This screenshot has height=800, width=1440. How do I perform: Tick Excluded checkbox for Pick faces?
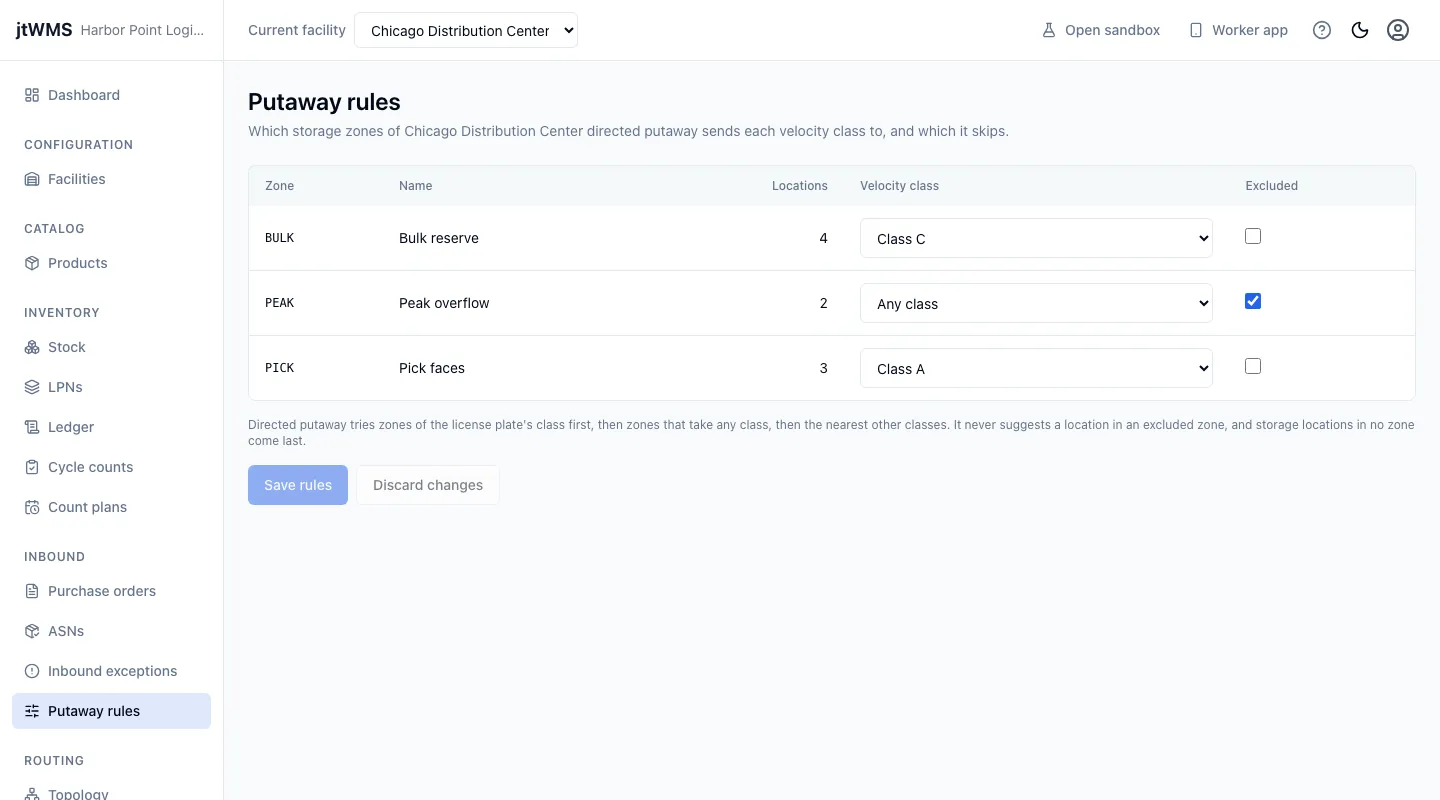(x=1253, y=366)
